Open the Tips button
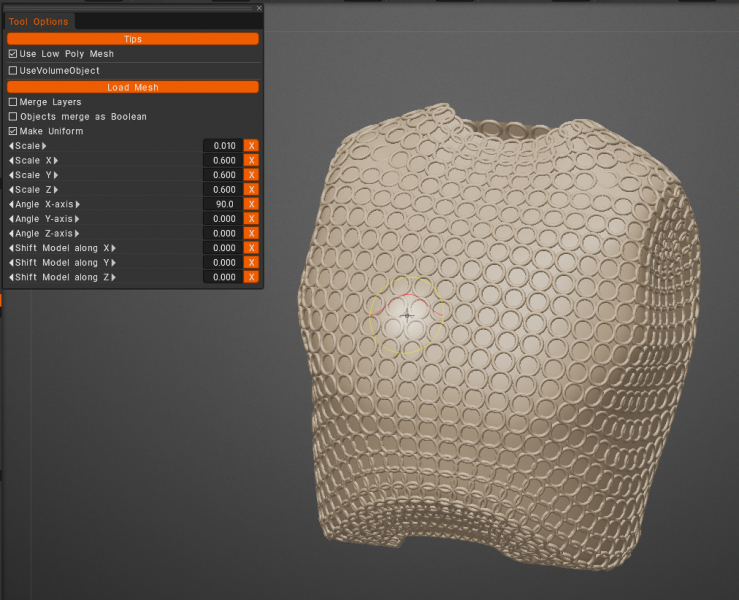Viewport: 739px width, 600px height. coord(132,39)
